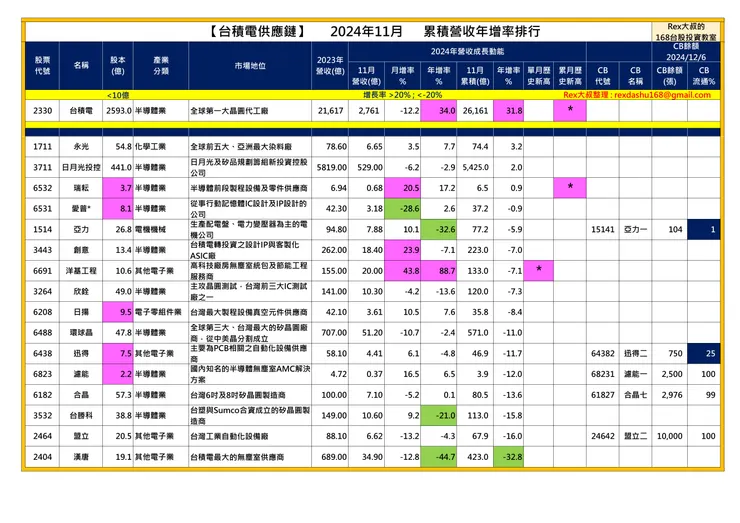Select the green -32.8 cumulative growth cell

(508, 457)
